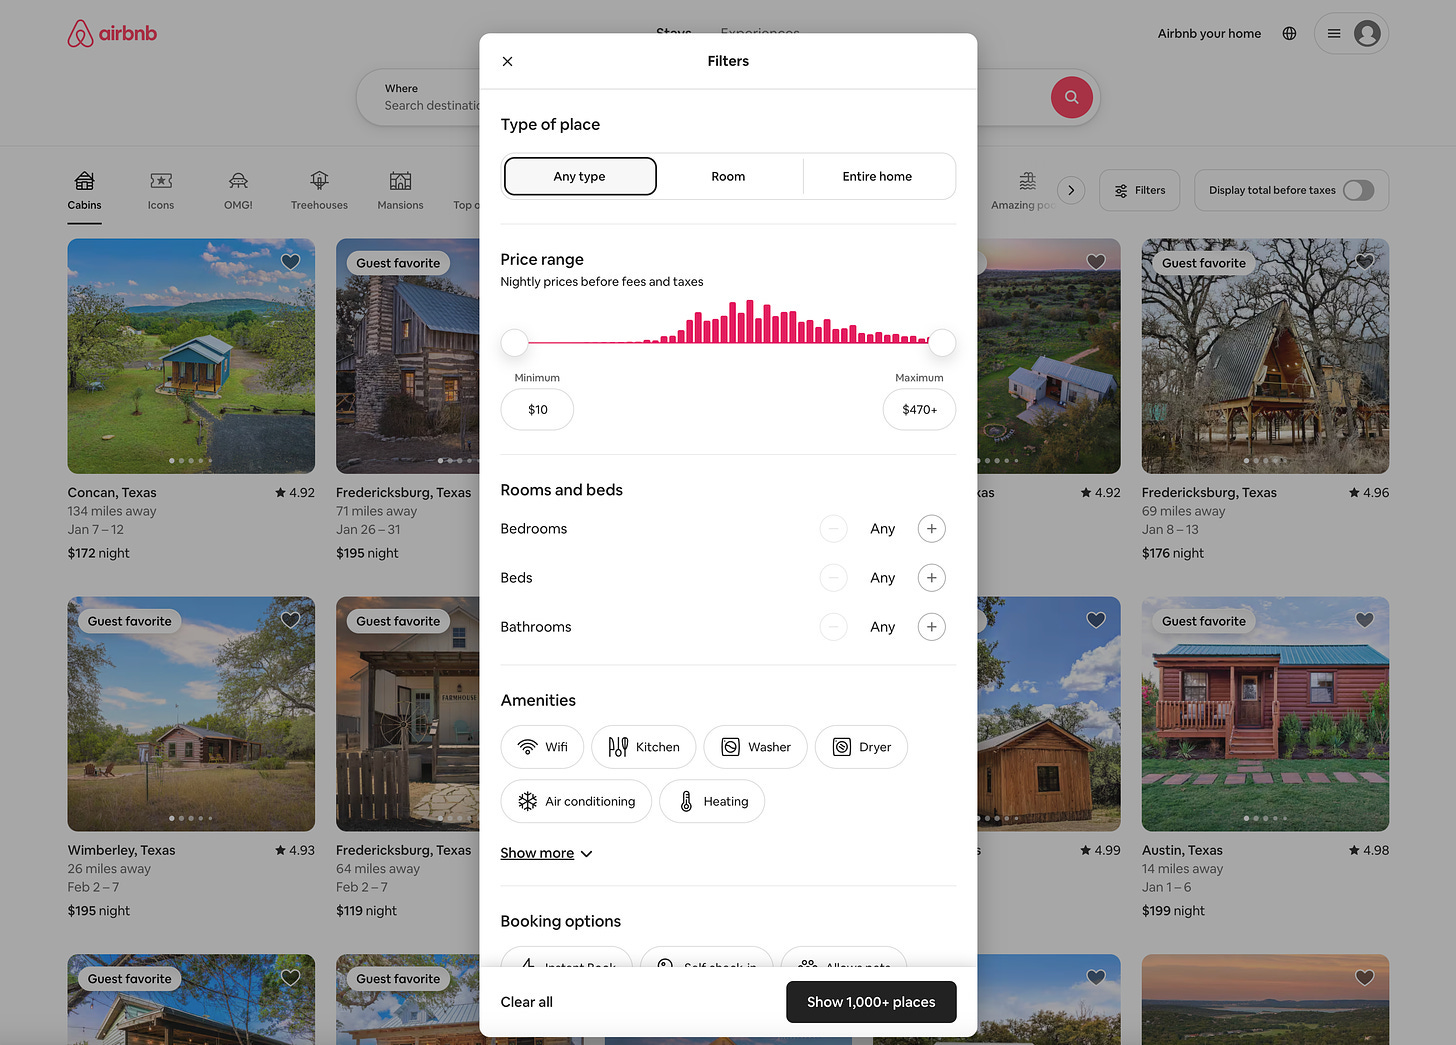
Task: Click the category carousel next arrow
Action: pos(1071,190)
